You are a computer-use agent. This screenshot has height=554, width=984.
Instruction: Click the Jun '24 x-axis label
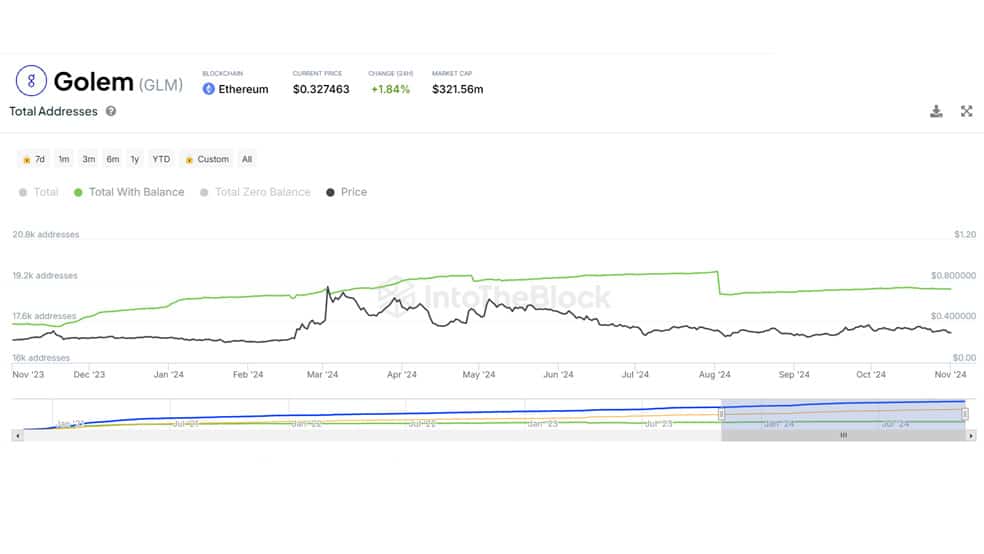(559, 375)
